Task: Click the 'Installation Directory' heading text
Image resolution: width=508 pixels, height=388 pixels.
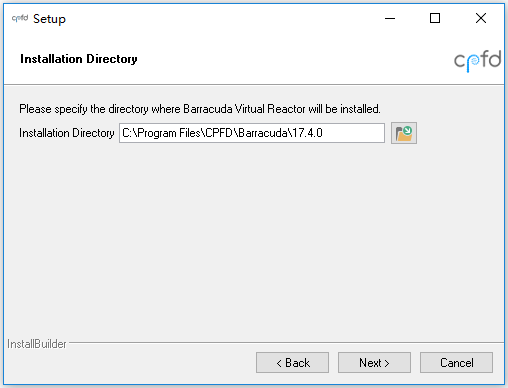Action: click(x=79, y=59)
